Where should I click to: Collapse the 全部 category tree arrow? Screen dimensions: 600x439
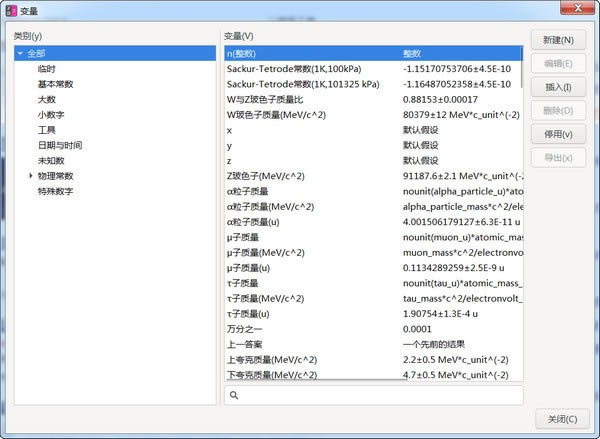[x=20, y=53]
